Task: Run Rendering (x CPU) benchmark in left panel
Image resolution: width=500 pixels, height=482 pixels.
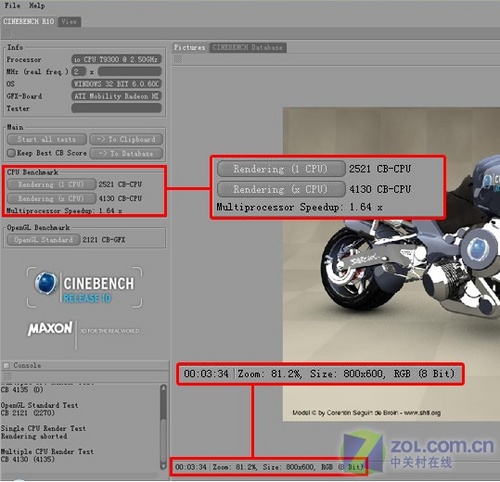Action: coord(51,199)
